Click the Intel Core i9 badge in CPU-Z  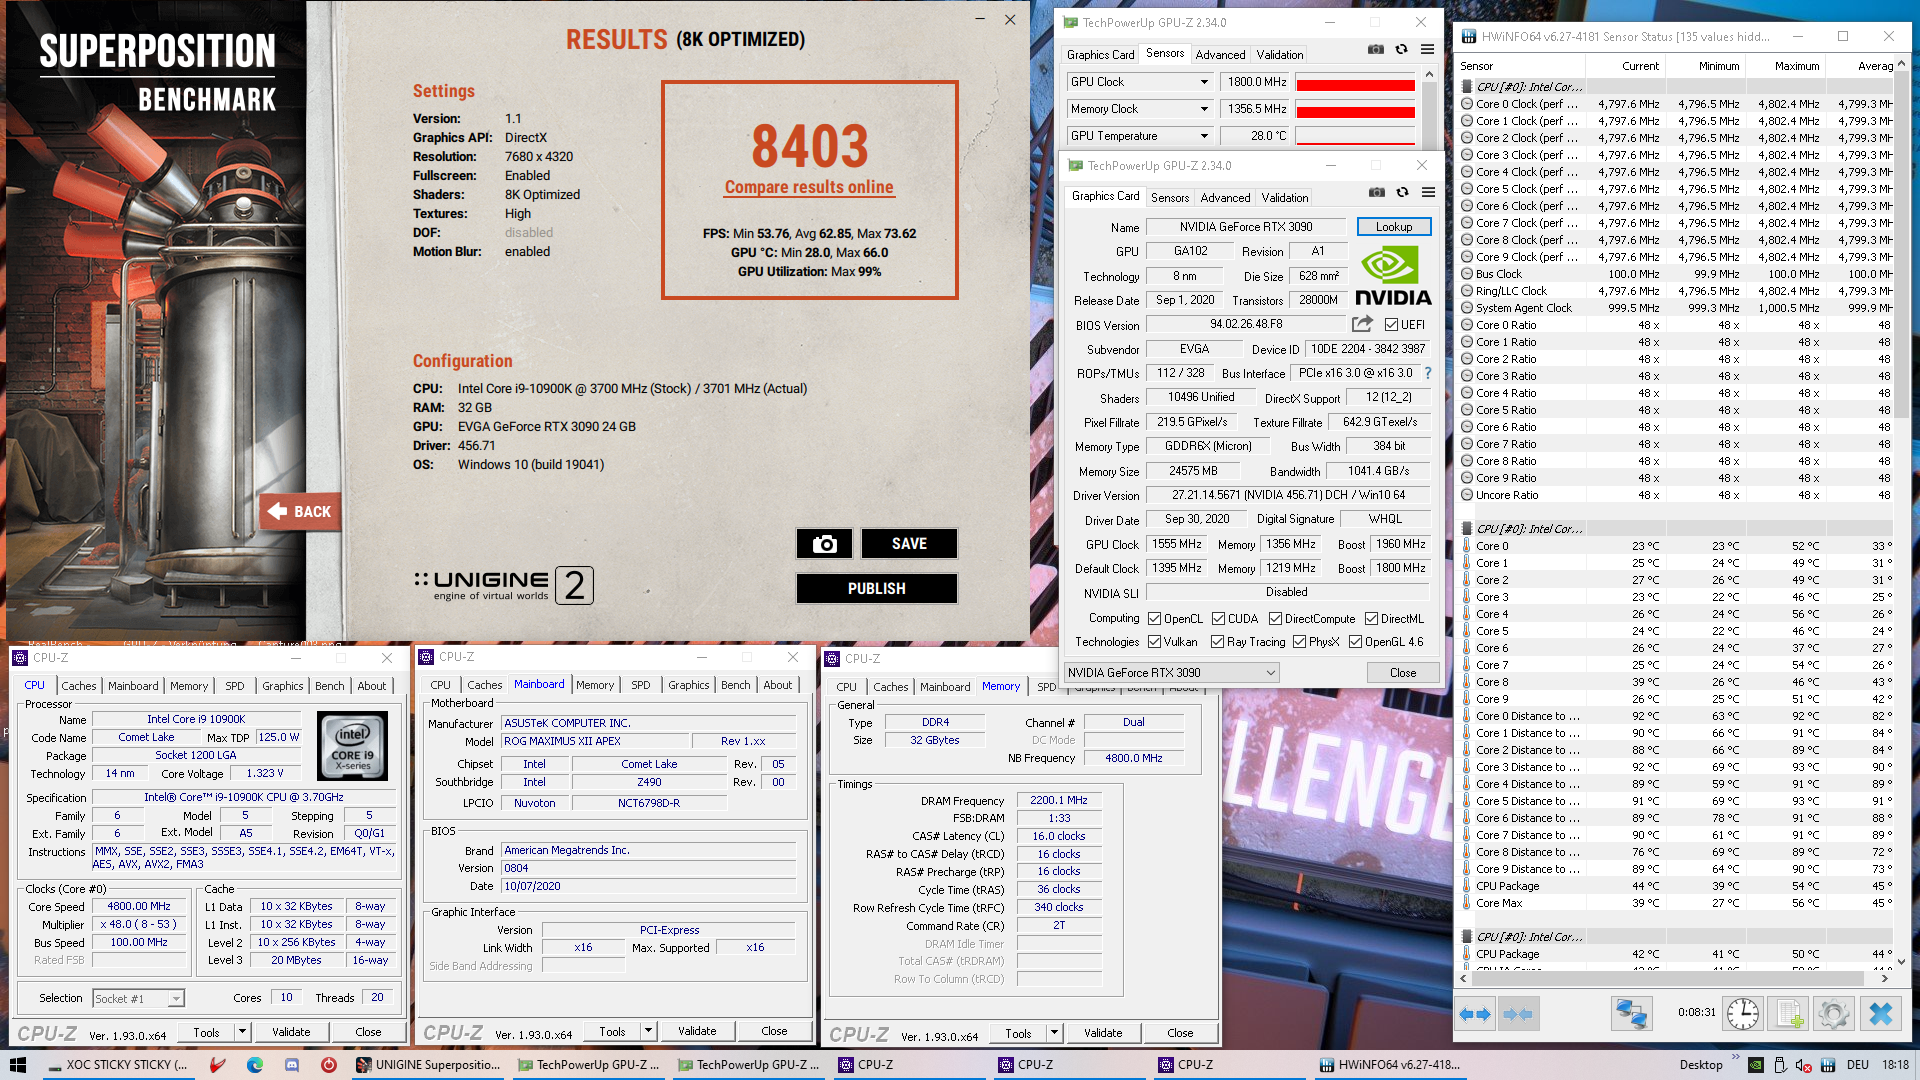pyautogui.click(x=352, y=745)
